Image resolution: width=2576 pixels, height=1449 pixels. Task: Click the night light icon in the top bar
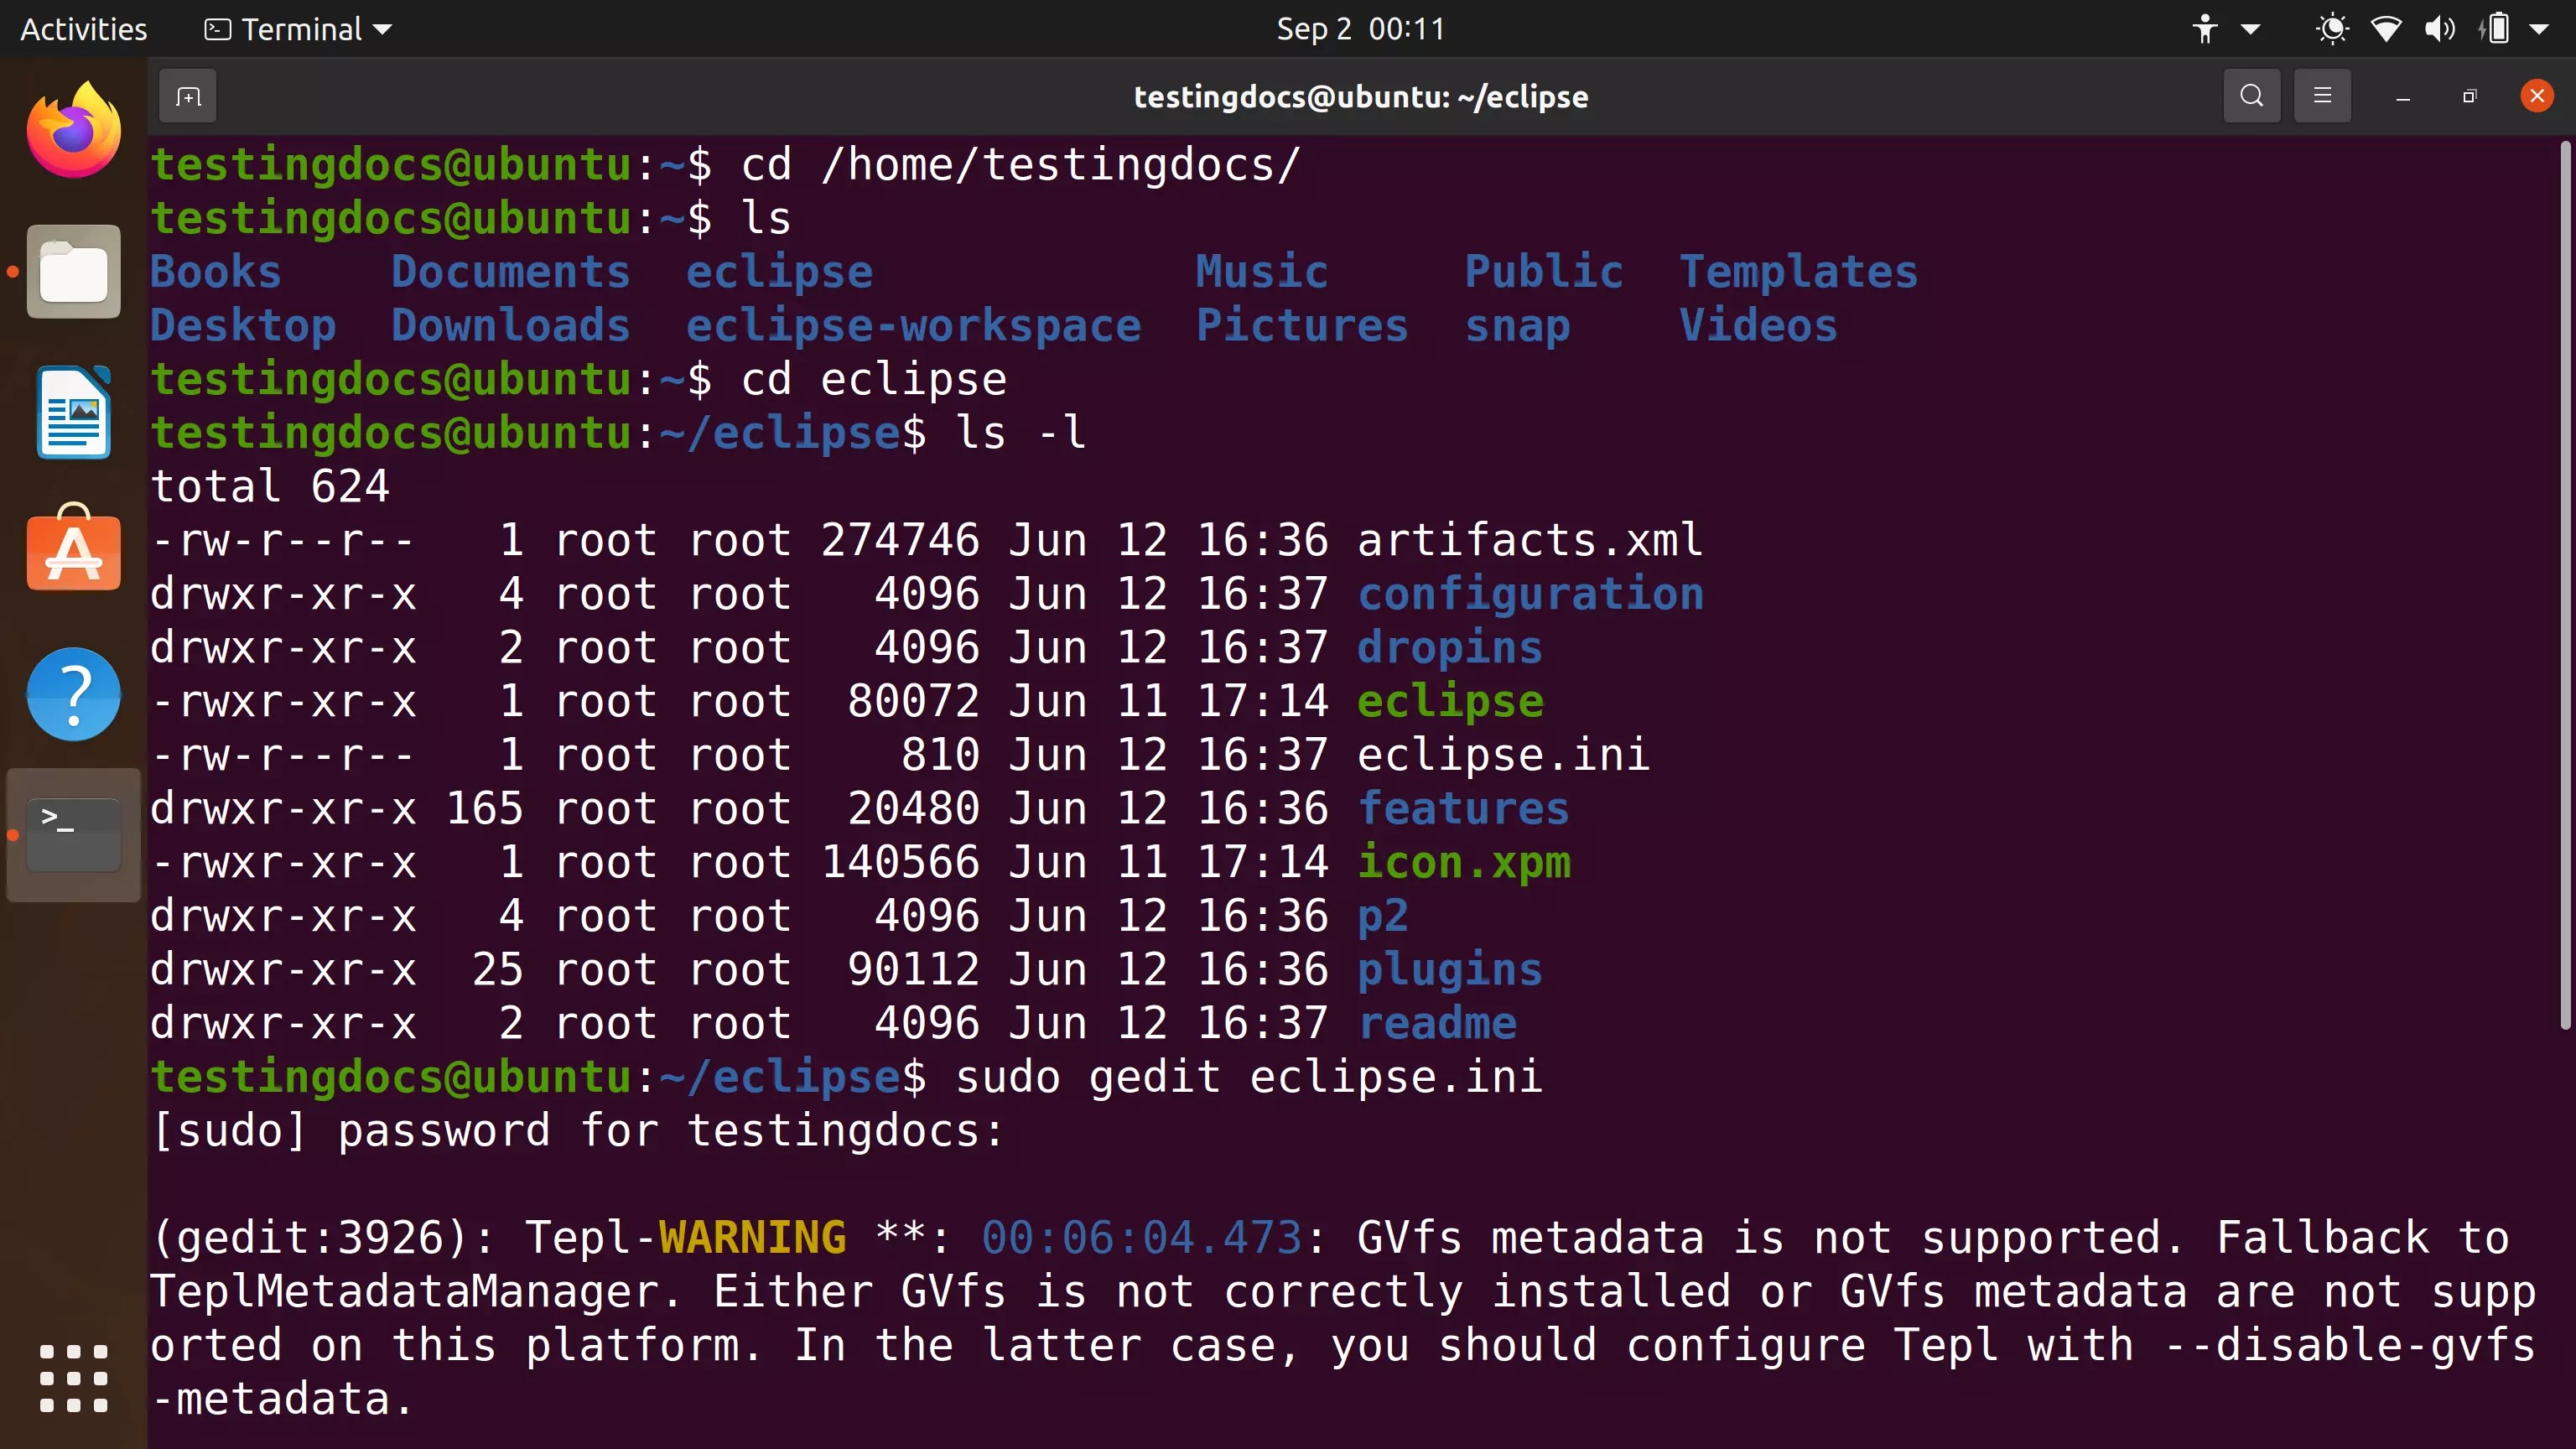click(x=2332, y=28)
